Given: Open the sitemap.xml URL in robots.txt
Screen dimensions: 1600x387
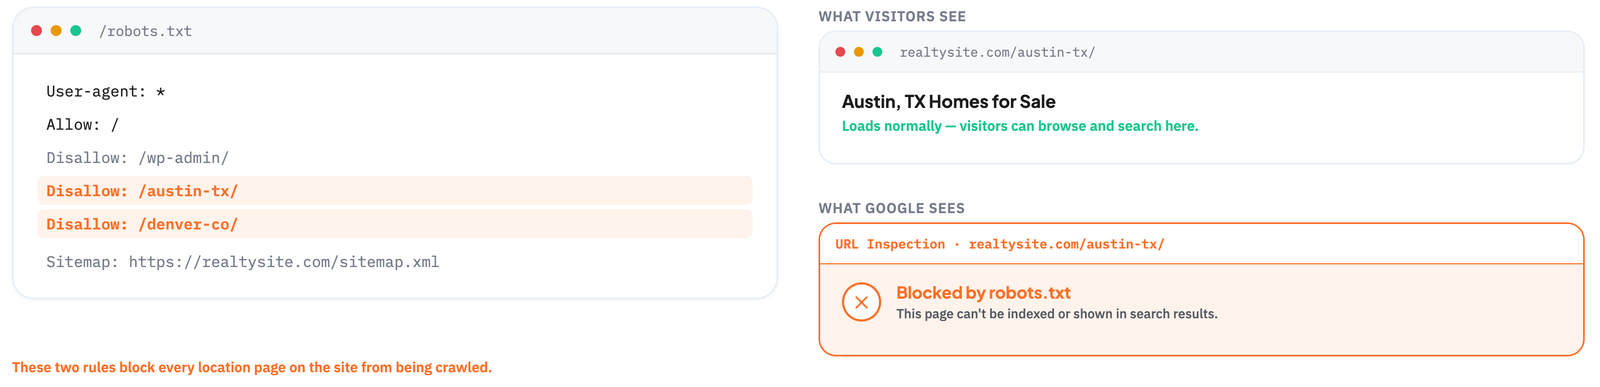Looking at the screenshot, I should point(284,262).
